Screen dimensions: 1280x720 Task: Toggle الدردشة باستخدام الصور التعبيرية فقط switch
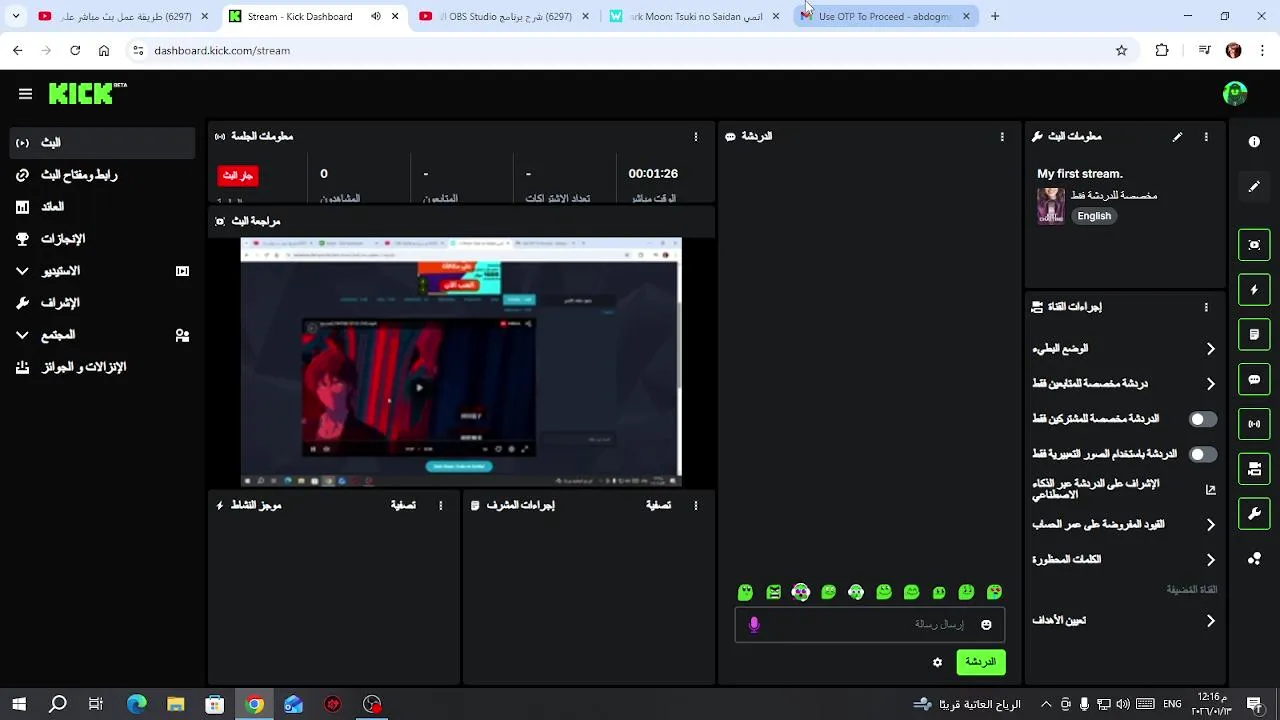[1203, 454]
